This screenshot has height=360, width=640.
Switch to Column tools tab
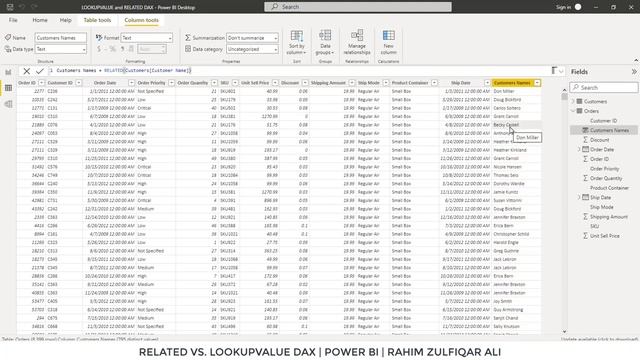(x=141, y=20)
